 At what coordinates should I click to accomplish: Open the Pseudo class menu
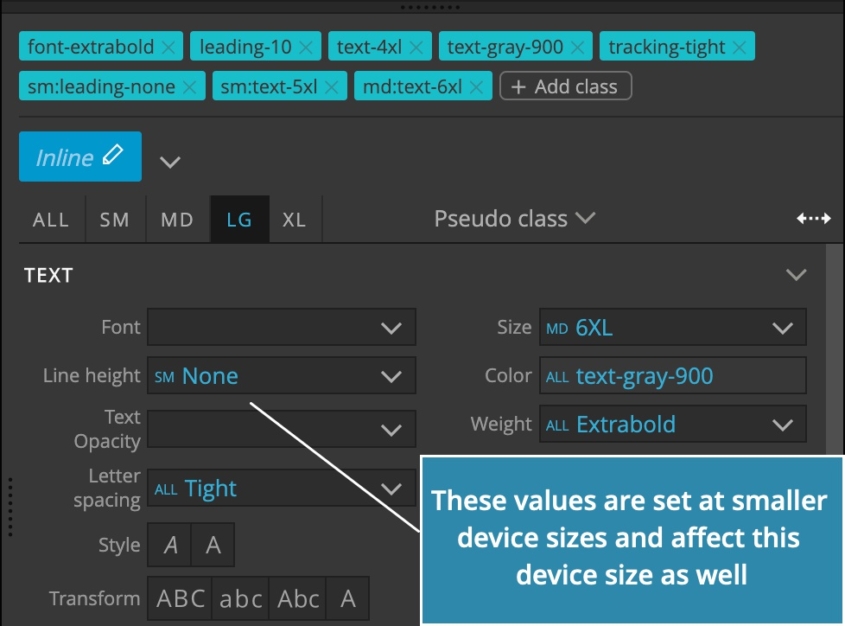513,218
